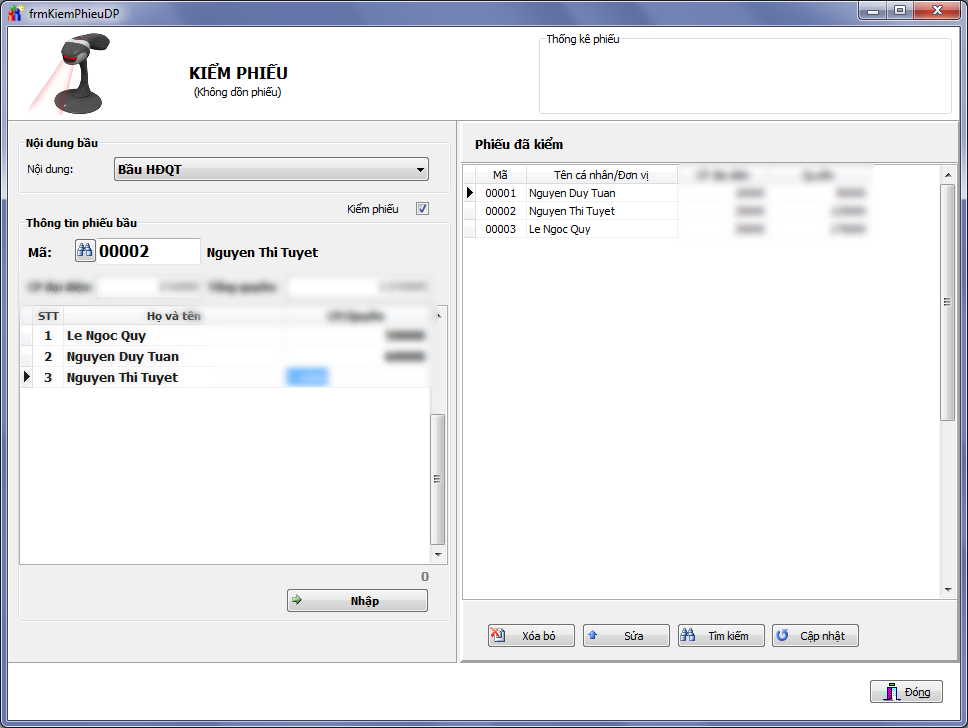
Task: Toggle the Kiểm phiếu checkbox
Action: click(x=422, y=209)
